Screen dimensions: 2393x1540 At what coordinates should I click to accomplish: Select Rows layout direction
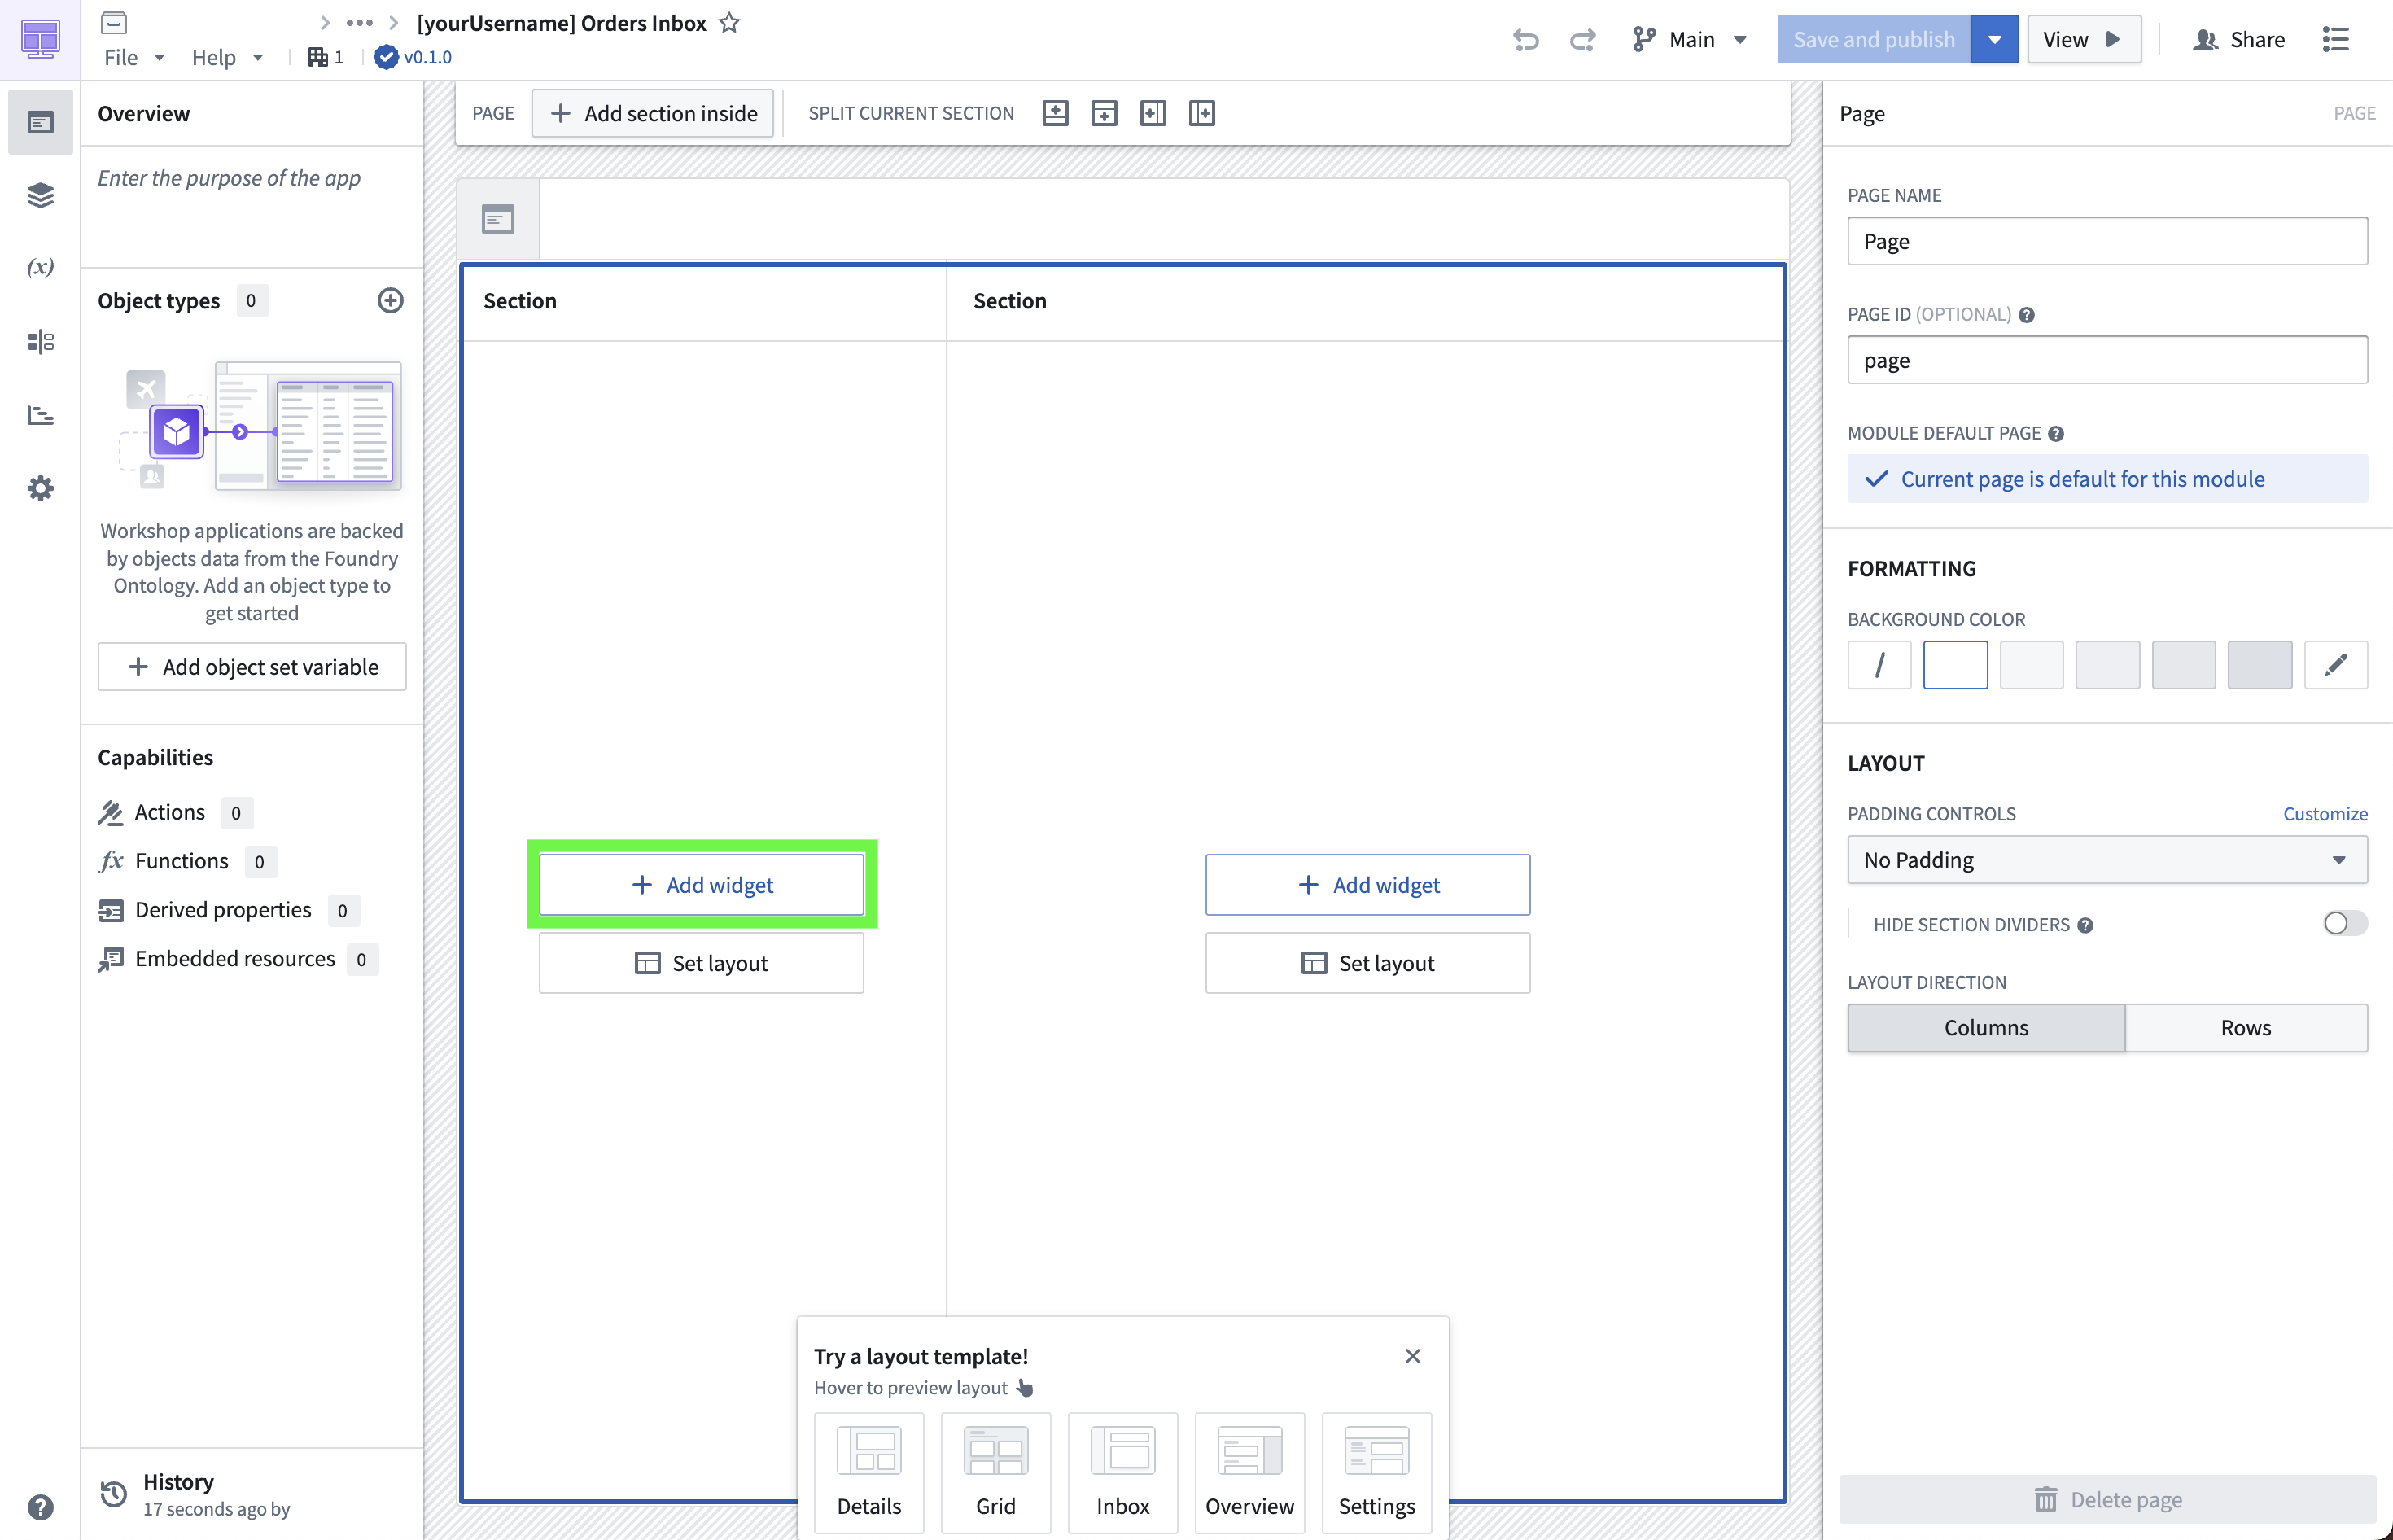point(2245,1027)
